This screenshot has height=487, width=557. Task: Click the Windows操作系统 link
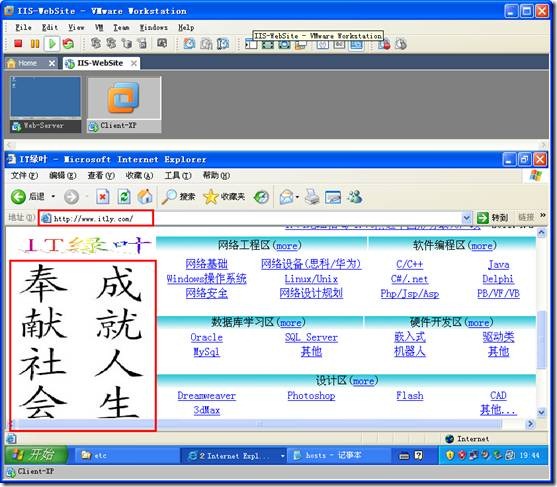(x=206, y=278)
